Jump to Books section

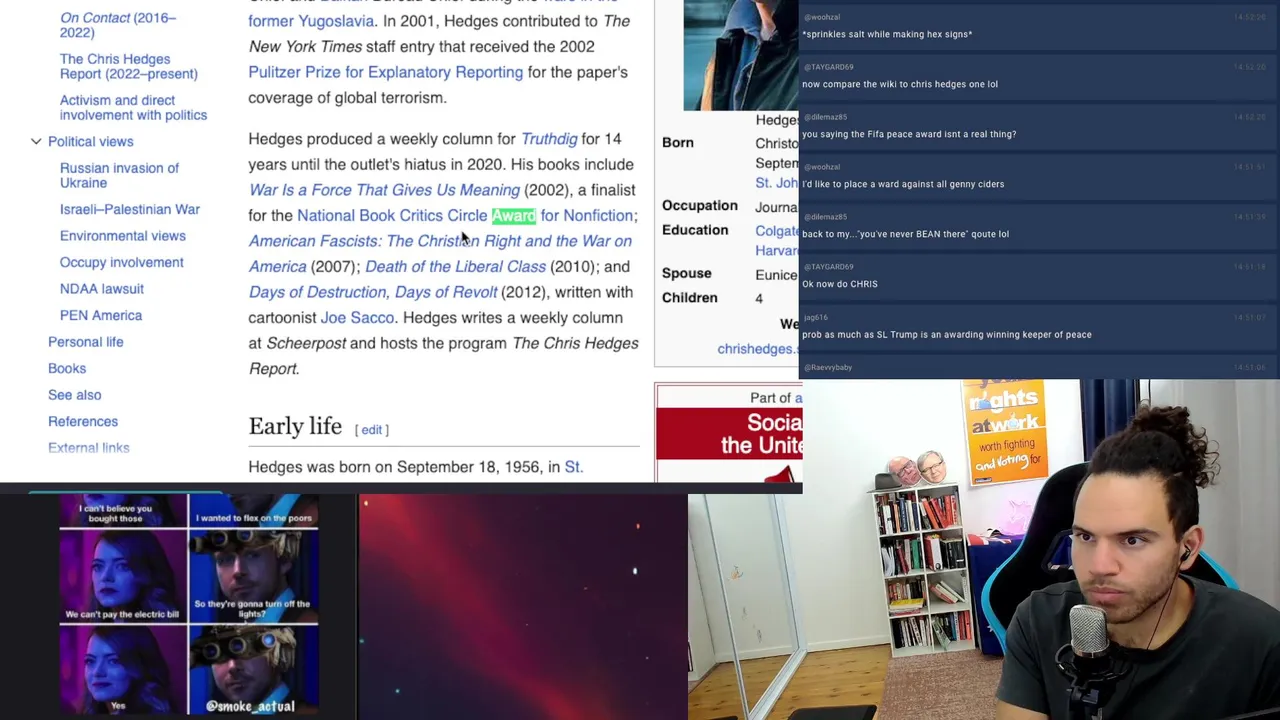coord(67,368)
